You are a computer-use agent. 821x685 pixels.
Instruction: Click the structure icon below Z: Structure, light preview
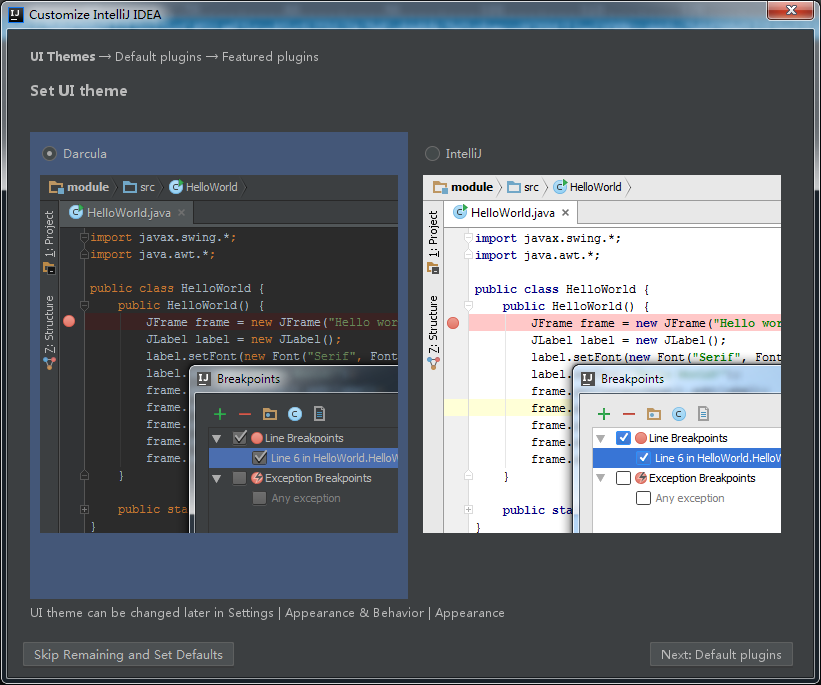pyautogui.click(x=434, y=363)
